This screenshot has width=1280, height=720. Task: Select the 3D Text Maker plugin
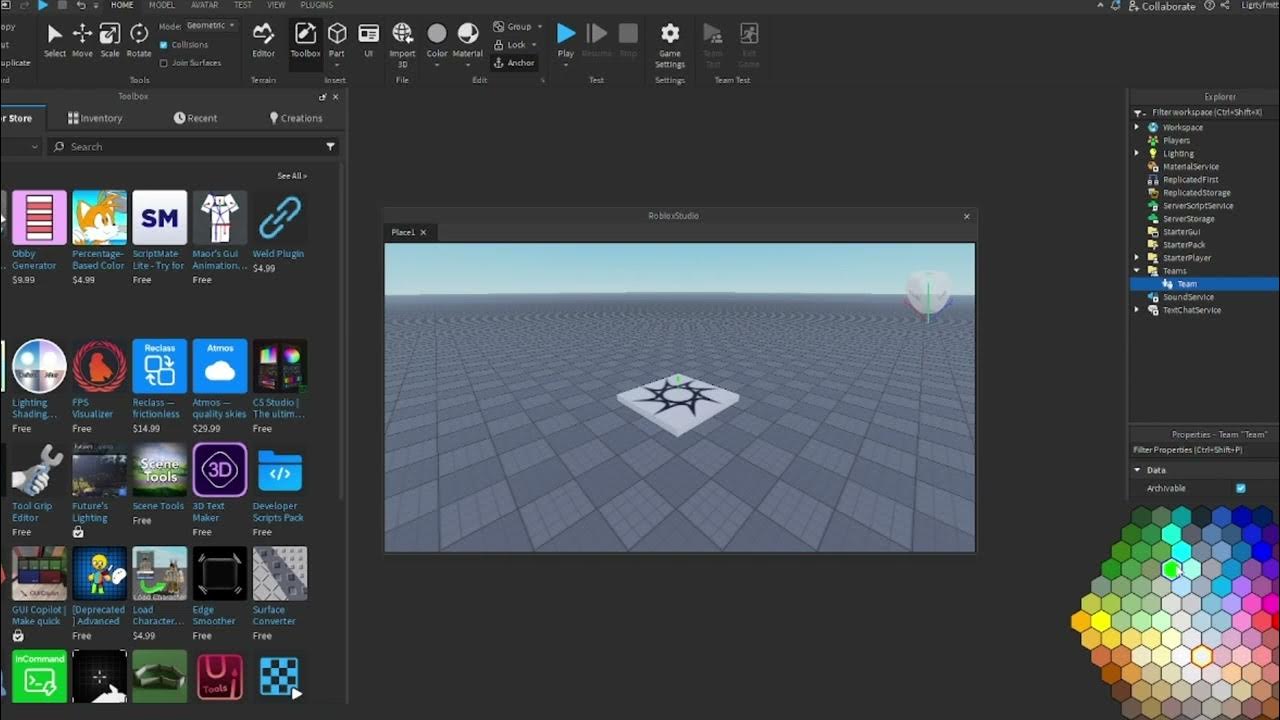[x=219, y=470]
